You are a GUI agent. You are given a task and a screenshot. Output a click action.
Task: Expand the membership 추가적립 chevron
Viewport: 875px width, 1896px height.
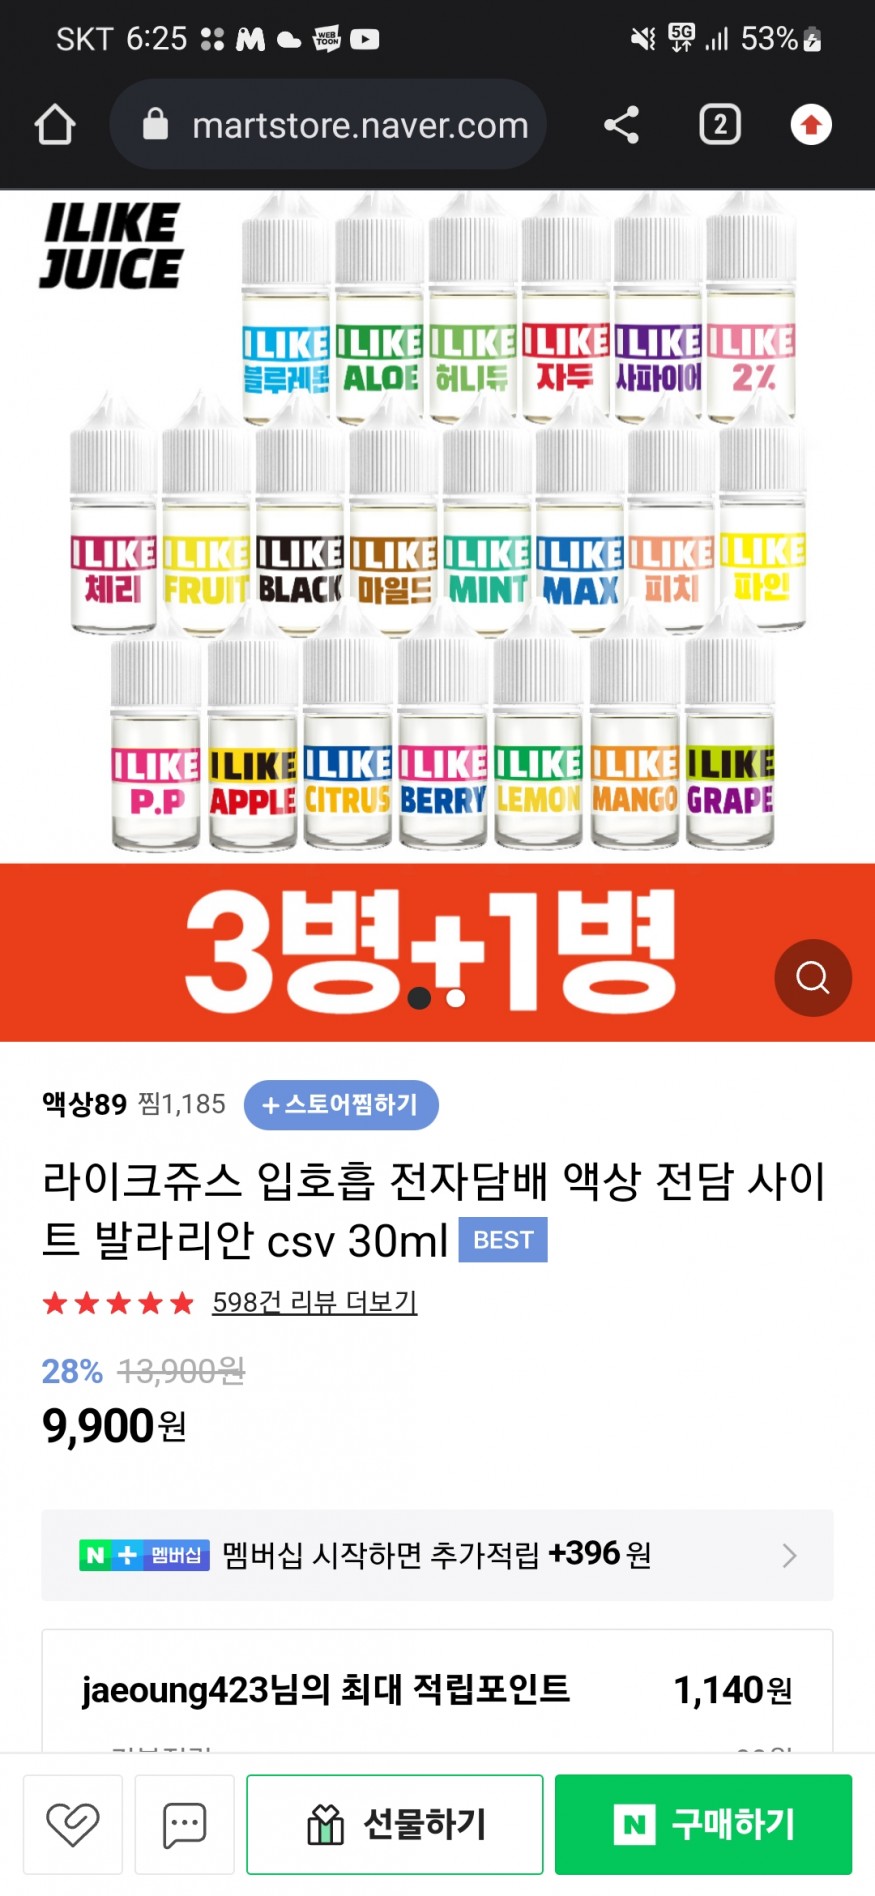tap(789, 1555)
